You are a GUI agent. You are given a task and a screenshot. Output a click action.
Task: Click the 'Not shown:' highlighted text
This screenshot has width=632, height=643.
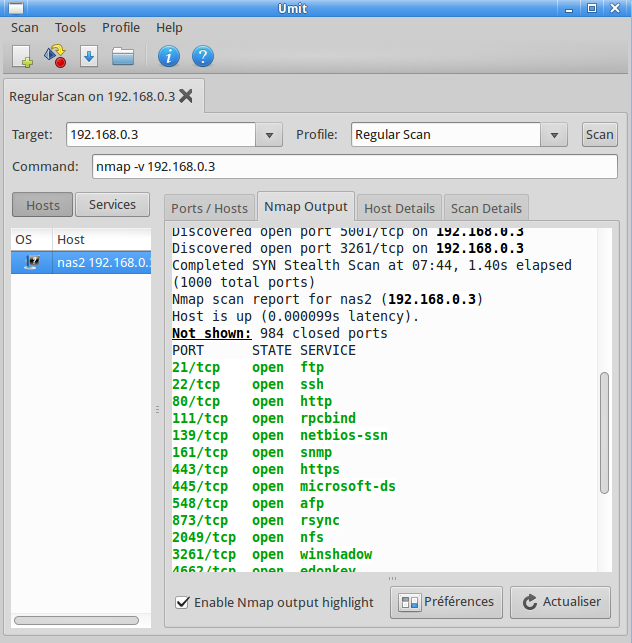[212, 333]
